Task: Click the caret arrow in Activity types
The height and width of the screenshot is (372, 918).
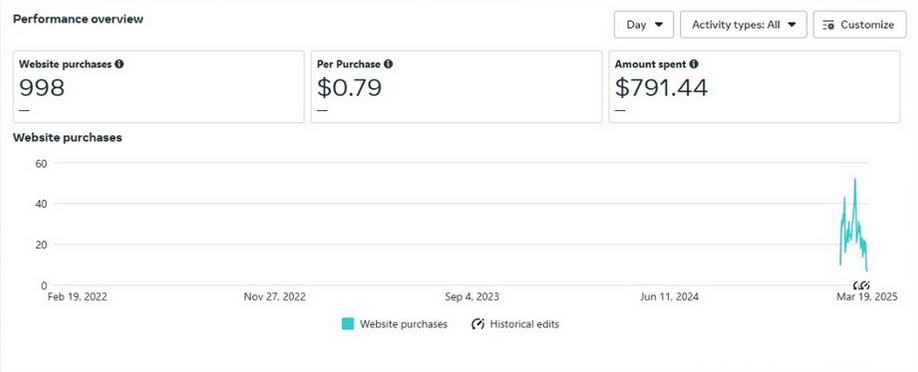Action: pyautogui.click(x=792, y=25)
